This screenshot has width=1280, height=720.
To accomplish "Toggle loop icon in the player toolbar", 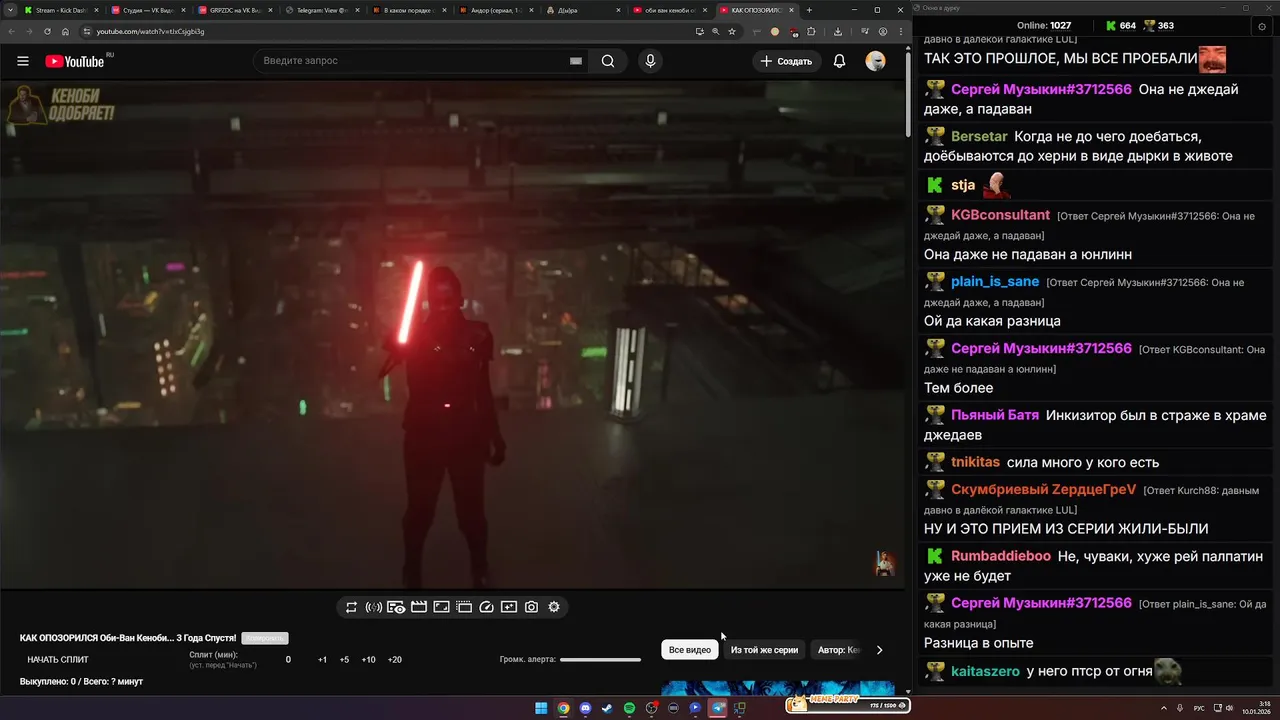I will point(352,607).
